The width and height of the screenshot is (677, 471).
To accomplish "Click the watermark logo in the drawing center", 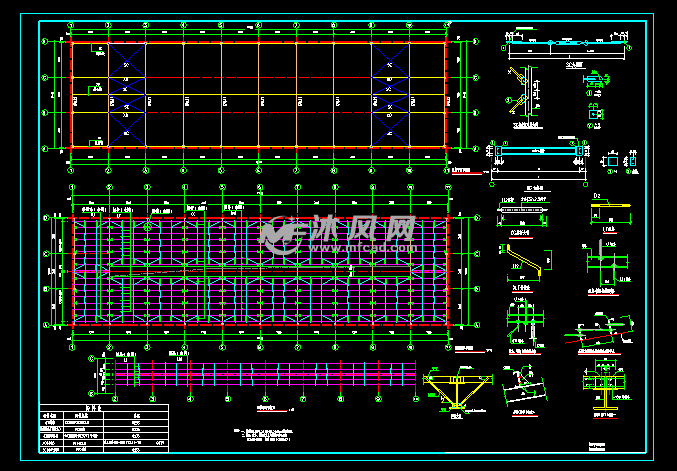I will click(282, 233).
